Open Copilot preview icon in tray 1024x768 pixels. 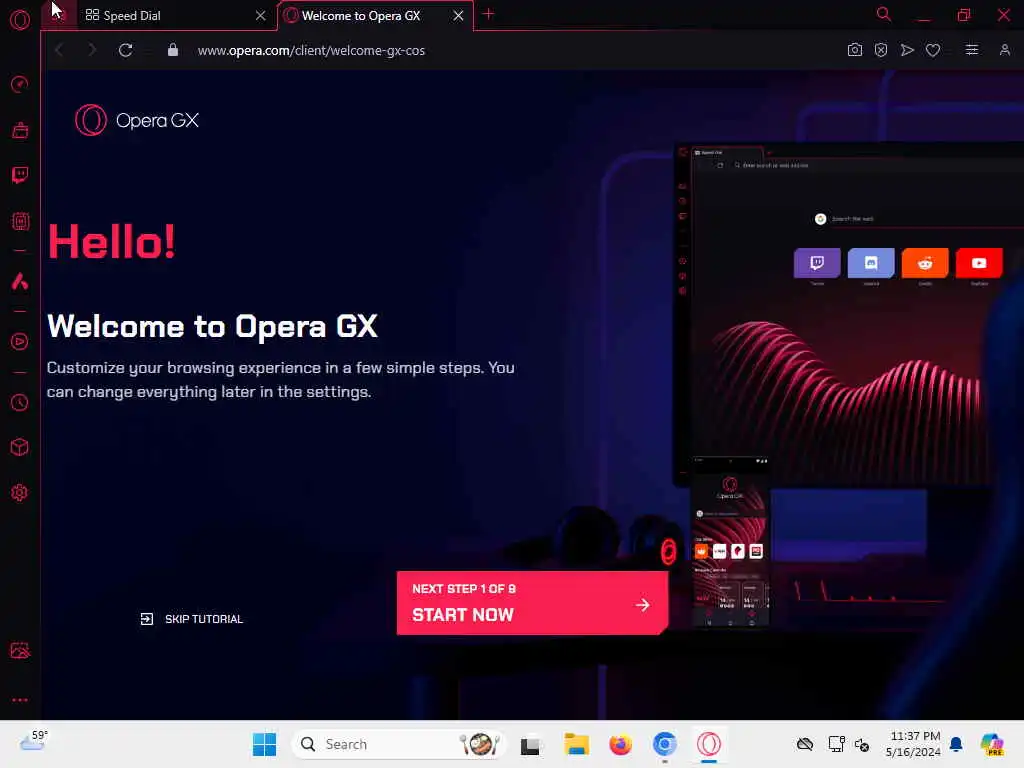pos(991,744)
